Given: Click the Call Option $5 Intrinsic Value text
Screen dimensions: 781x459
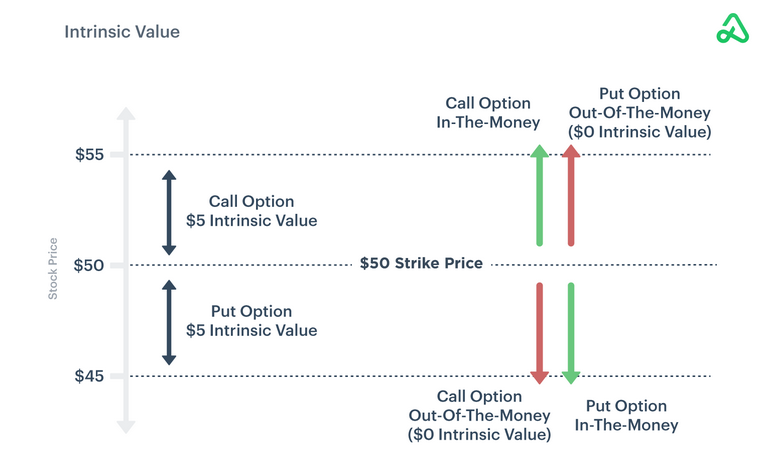Looking at the screenshot, I should click(x=251, y=211).
